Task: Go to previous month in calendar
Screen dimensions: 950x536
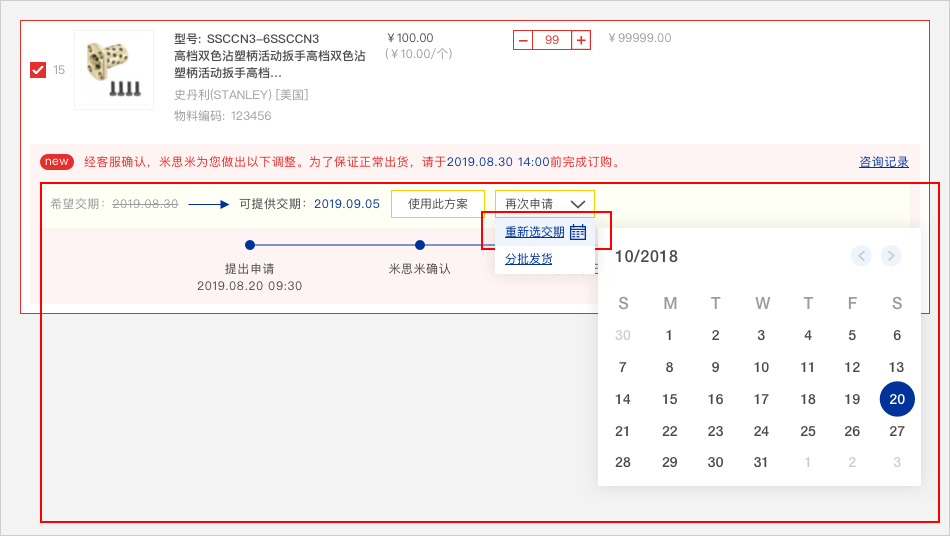Action: click(x=861, y=256)
